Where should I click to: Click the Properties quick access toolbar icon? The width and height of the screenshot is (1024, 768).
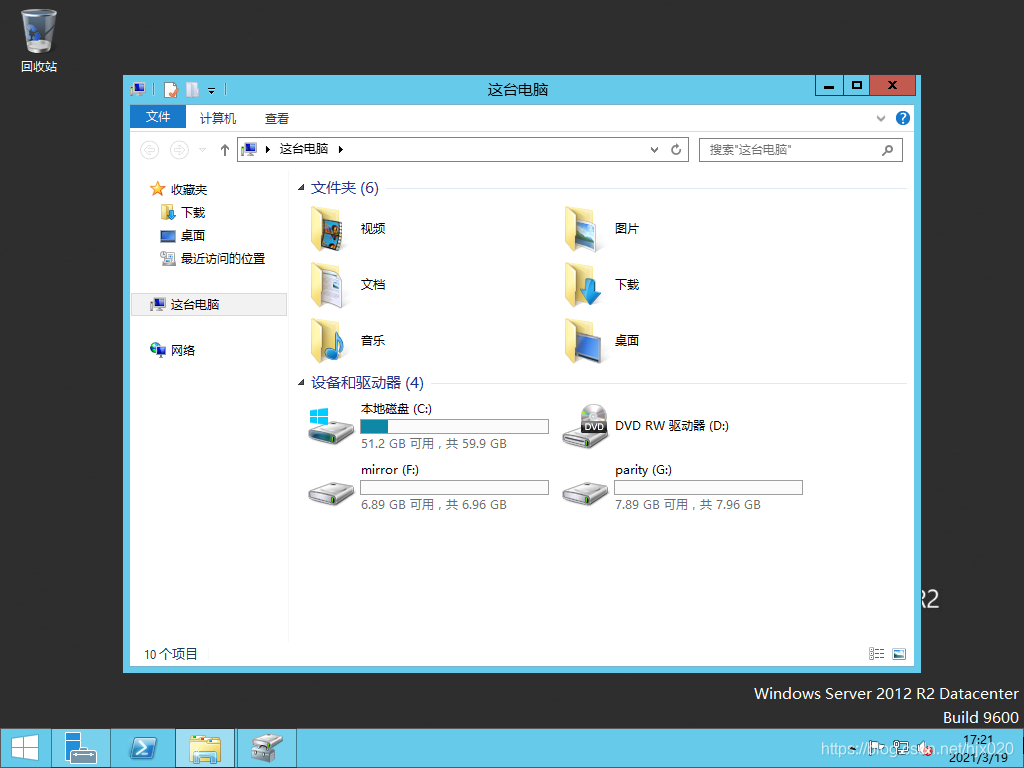(x=170, y=89)
